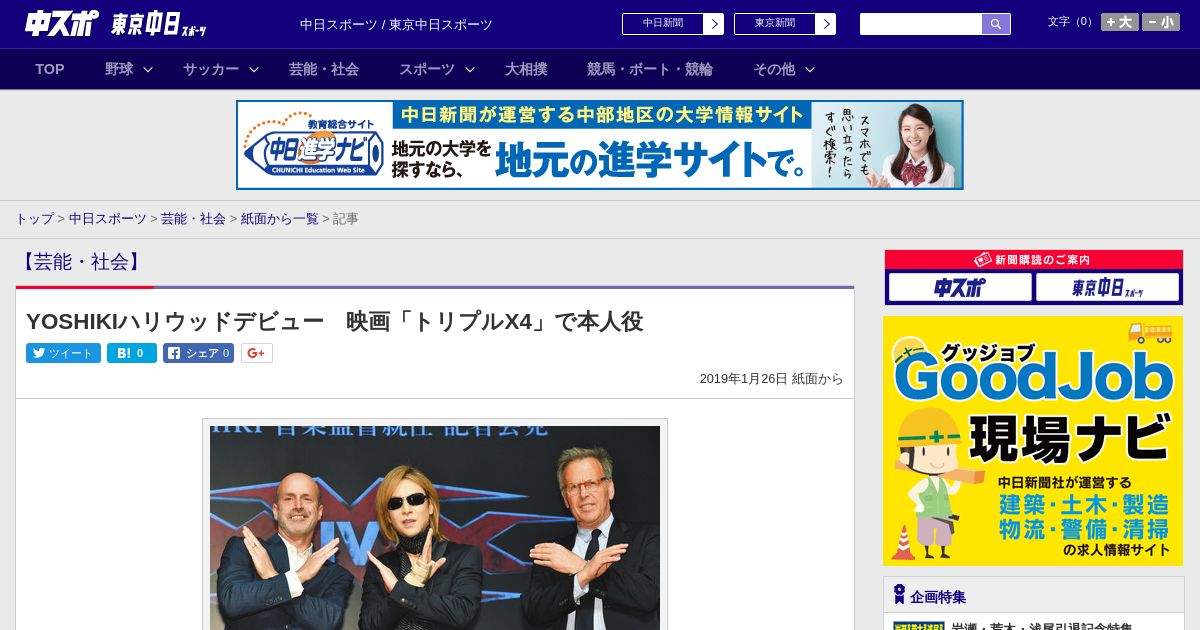The height and width of the screenshot is (630, 1200).
Task: Click the search magnifier button
Action: click(x=996, y=24)
